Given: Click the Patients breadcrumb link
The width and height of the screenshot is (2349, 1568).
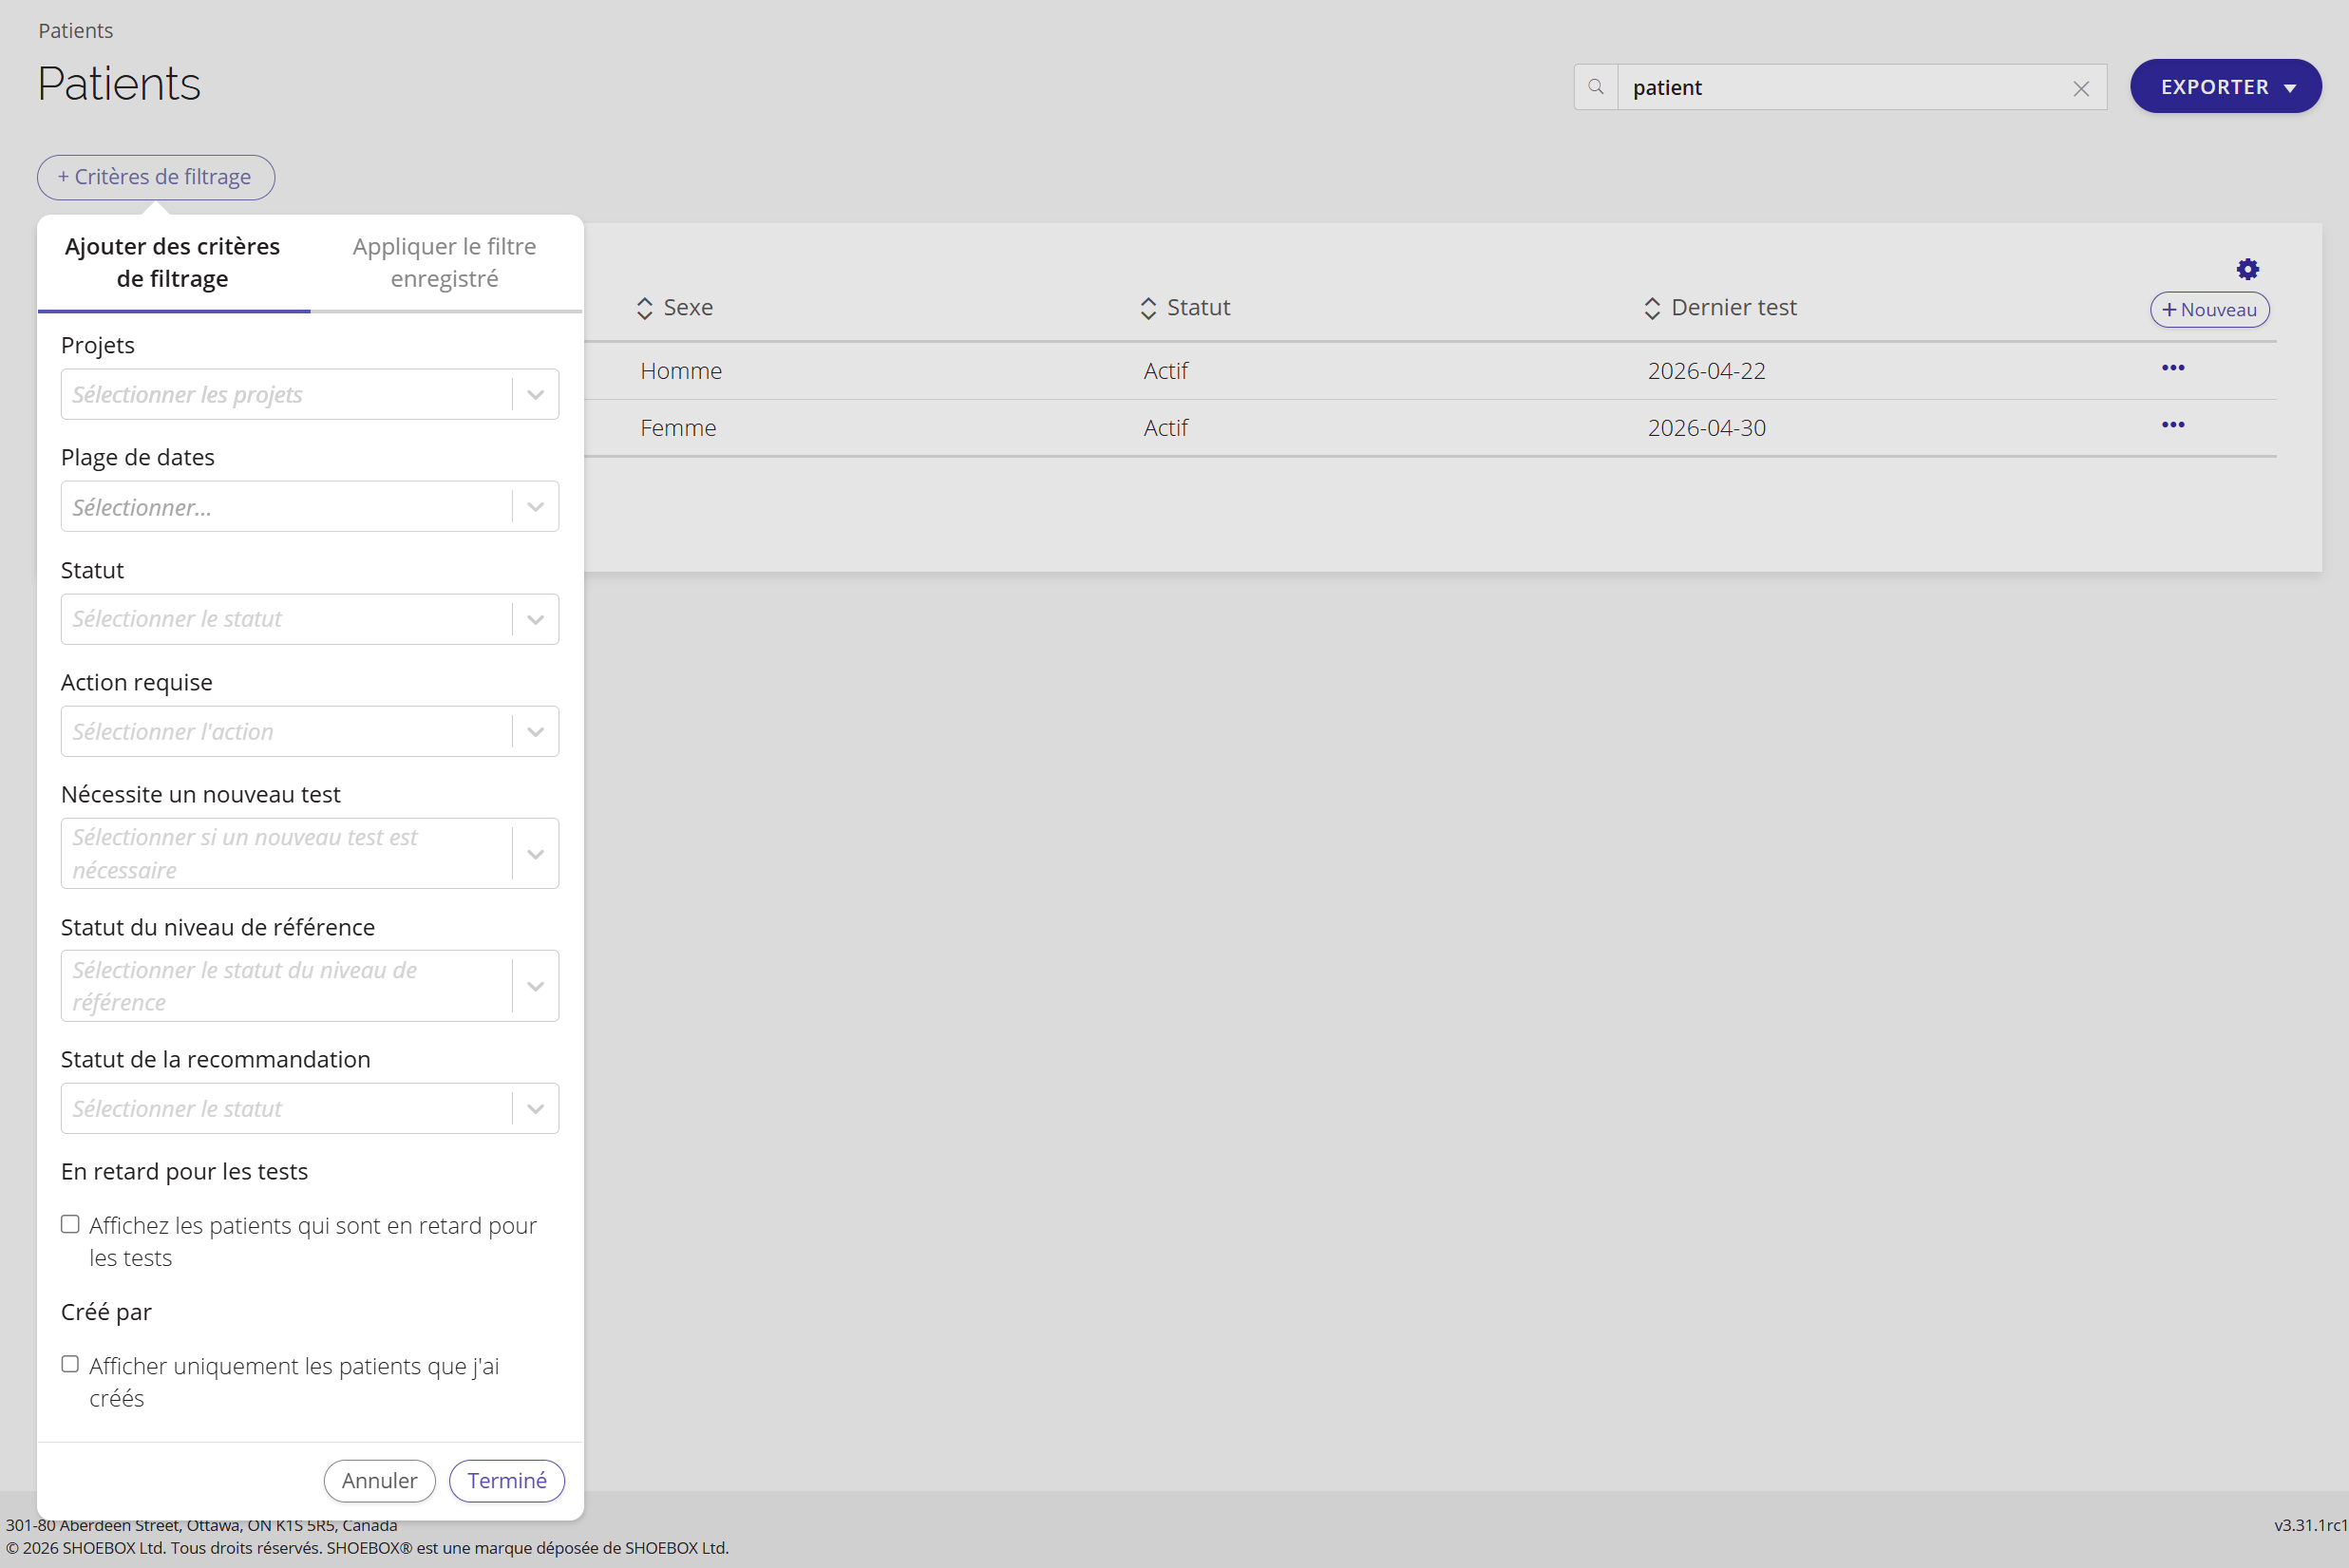Looking at the screenshot, I should tap(76, 31).
